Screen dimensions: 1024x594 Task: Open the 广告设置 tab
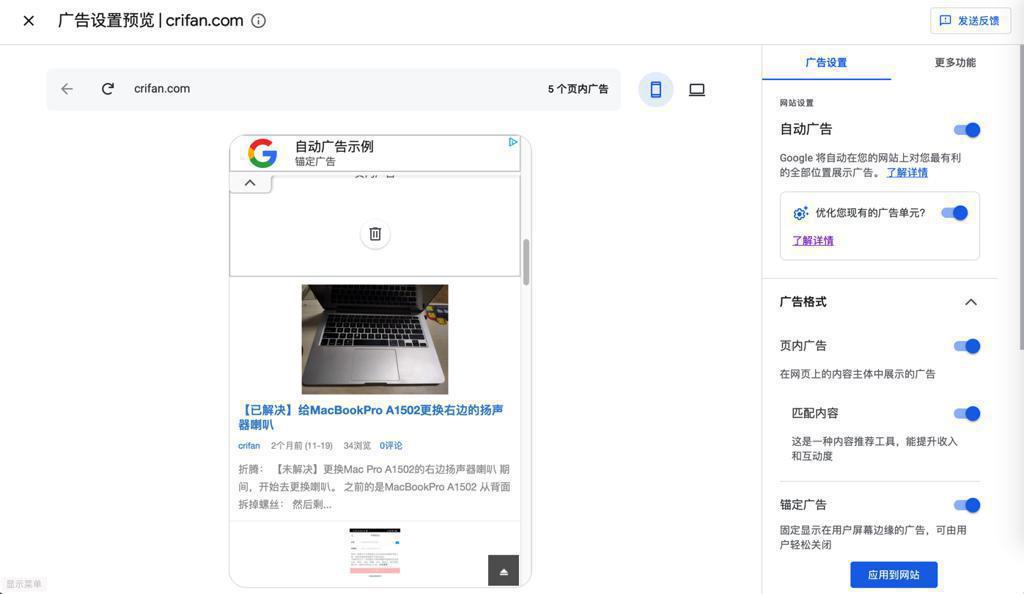[826, 63]
